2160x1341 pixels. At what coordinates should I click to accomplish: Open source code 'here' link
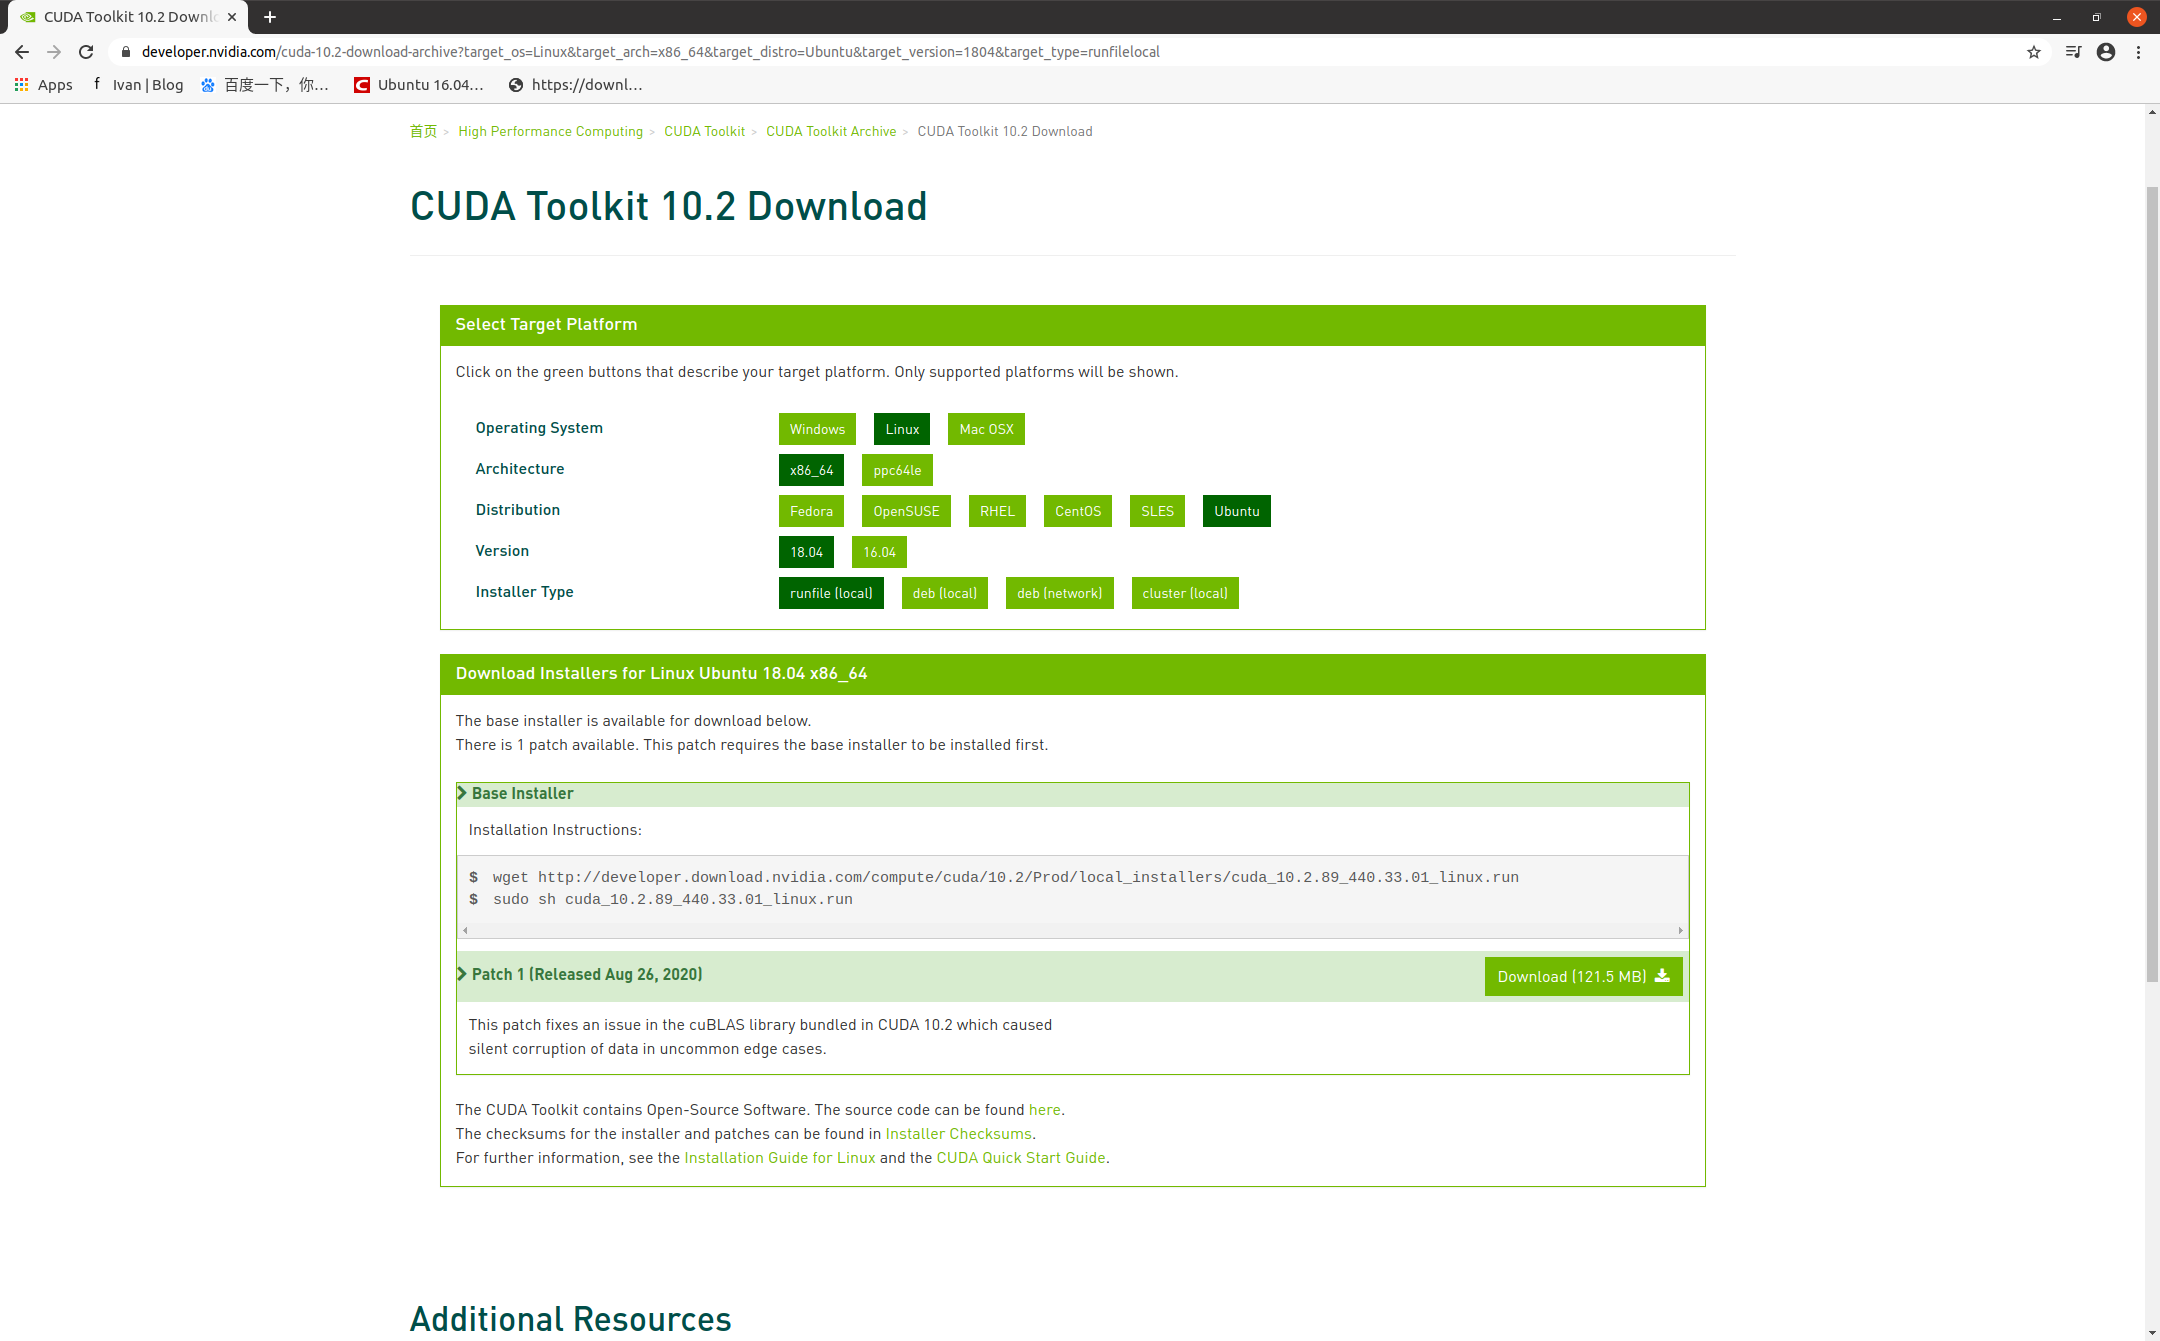[x=1044, y=1110]
